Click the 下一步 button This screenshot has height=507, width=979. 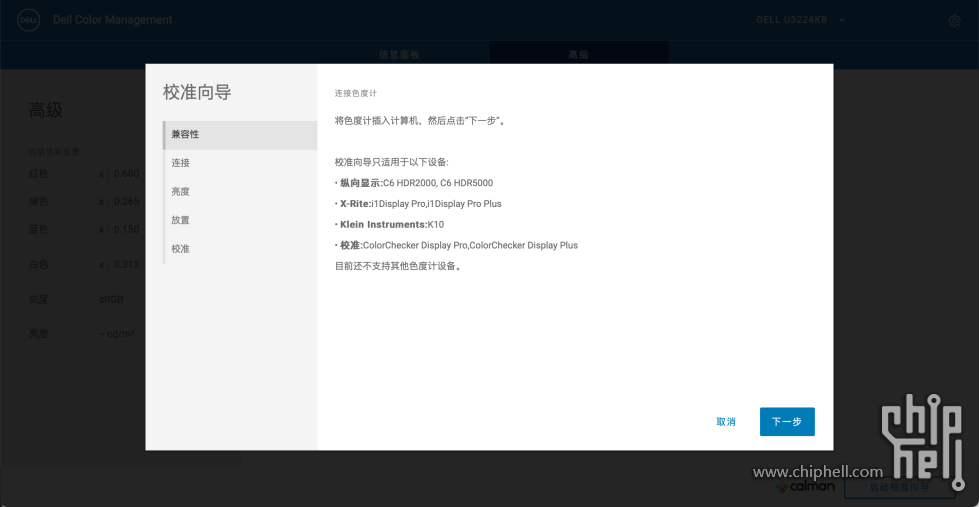(x=787, y=422)
